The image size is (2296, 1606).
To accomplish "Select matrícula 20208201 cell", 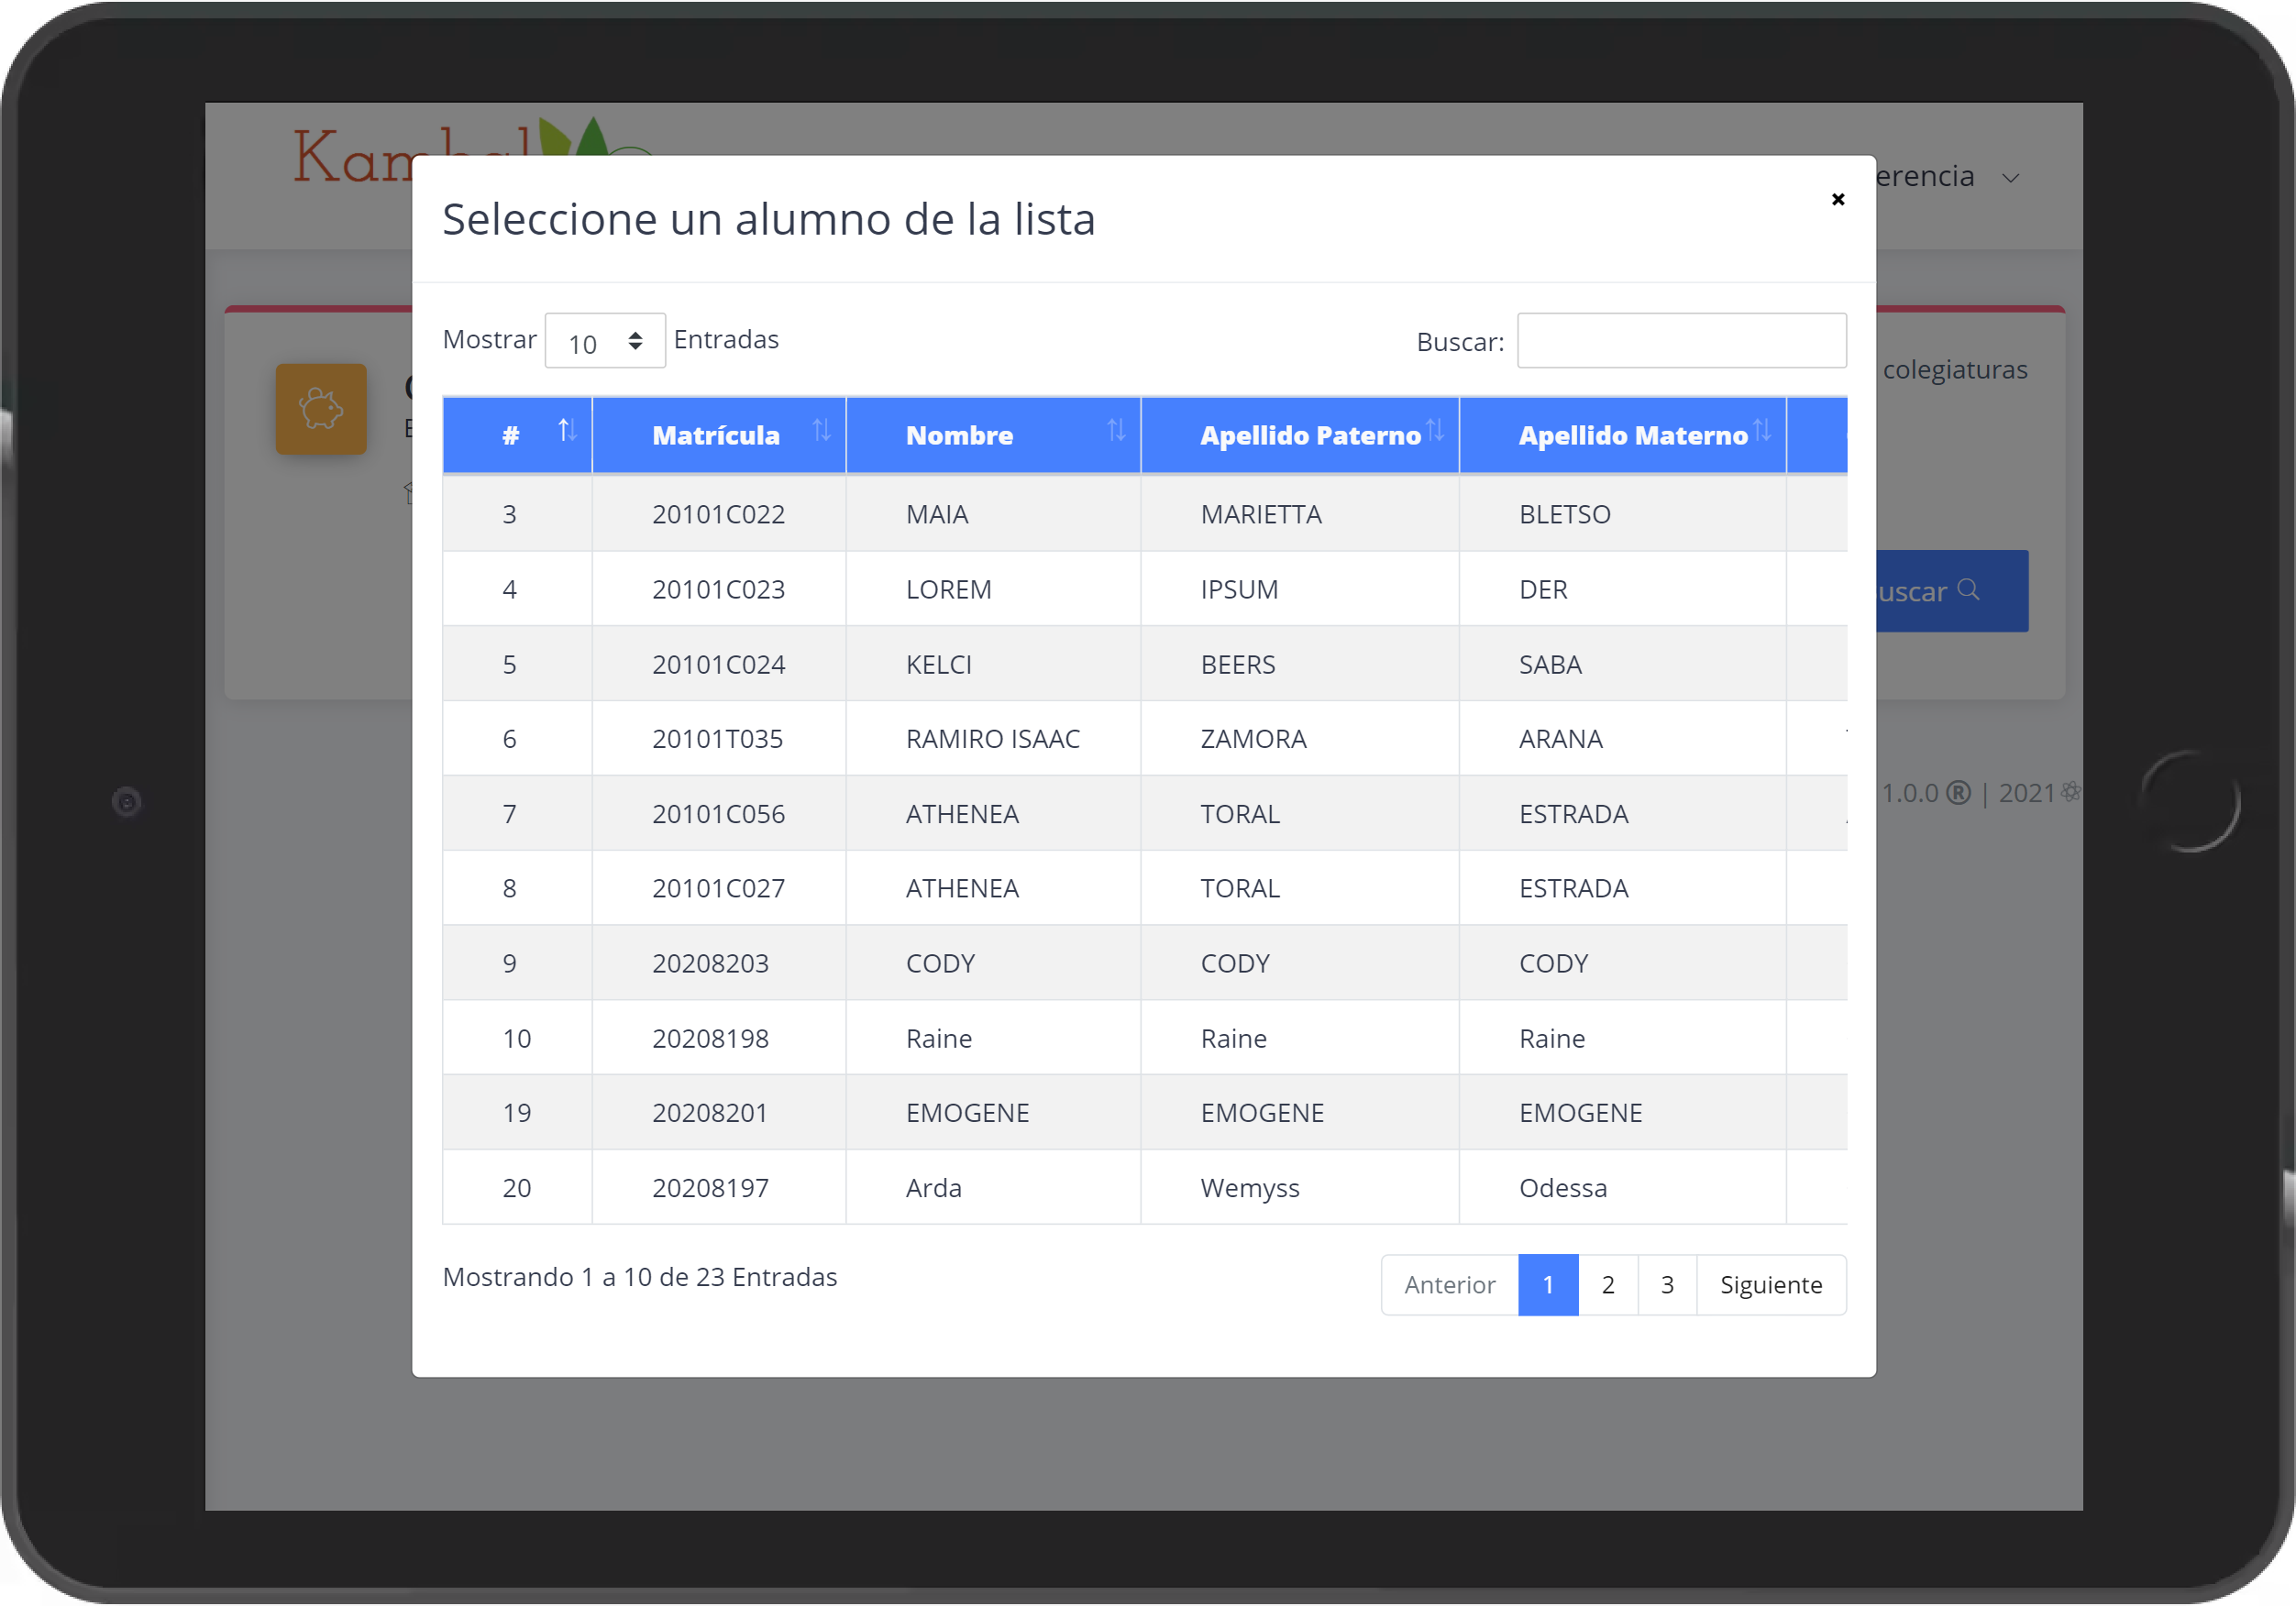I will [718, 1112].
